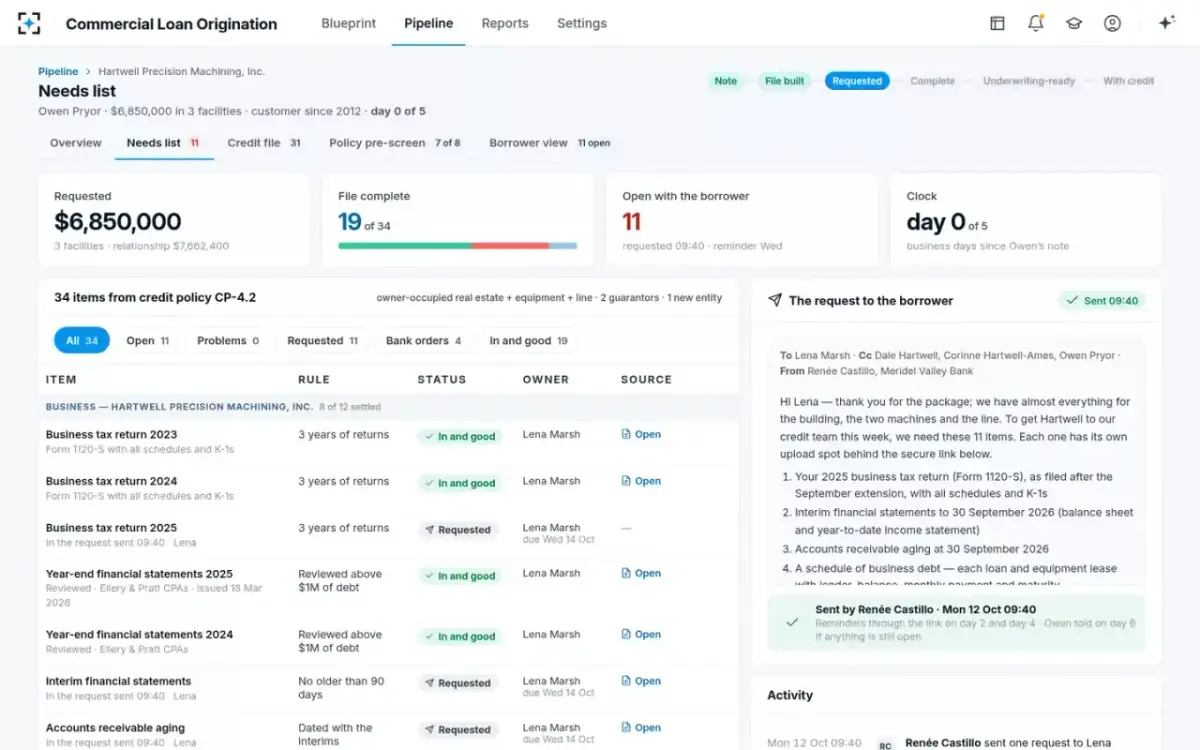Open the graduation cap learning icon
Image resolution: width=1200 pixels, height=750 pixels.
click(x=1074, y=23)
